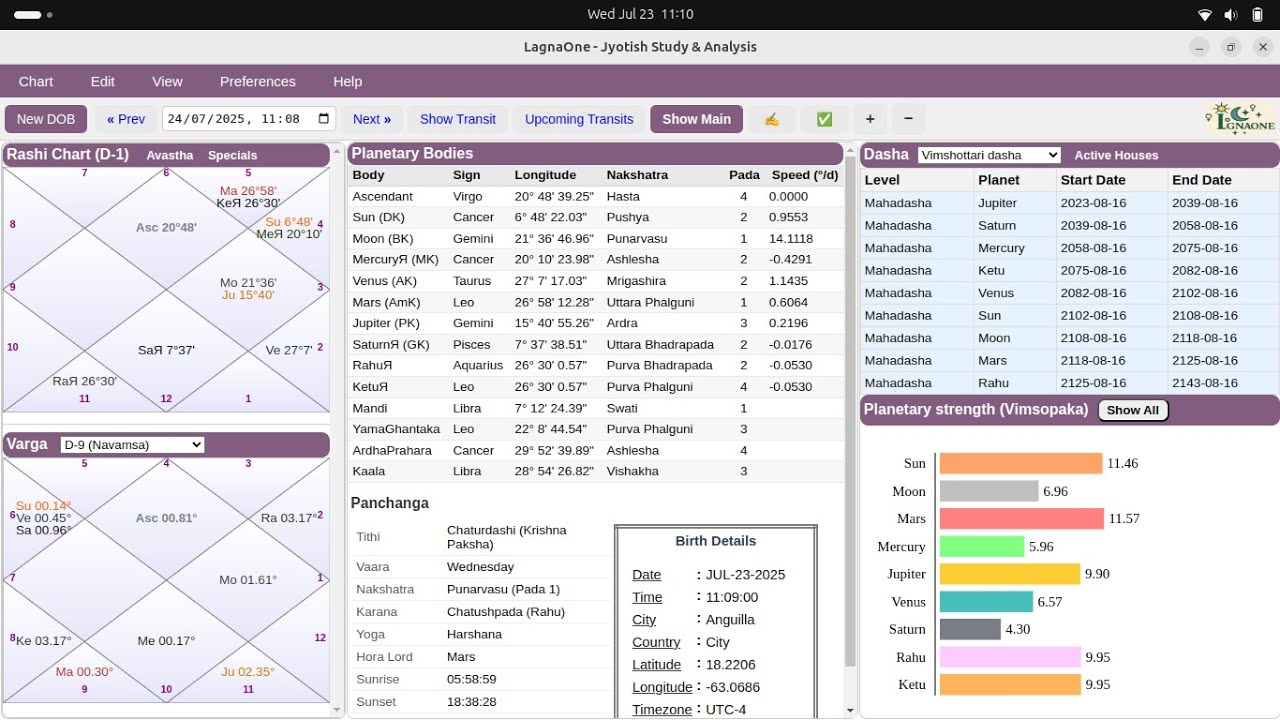Click the Prev navigation button
This screenshot has width=1280, height=720.
pos(126,118)
